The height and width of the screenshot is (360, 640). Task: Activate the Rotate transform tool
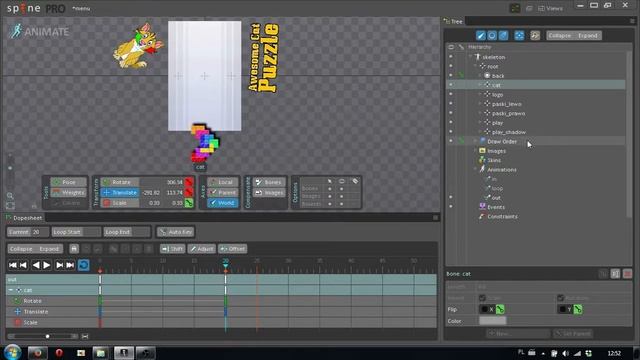coord(120,182)
